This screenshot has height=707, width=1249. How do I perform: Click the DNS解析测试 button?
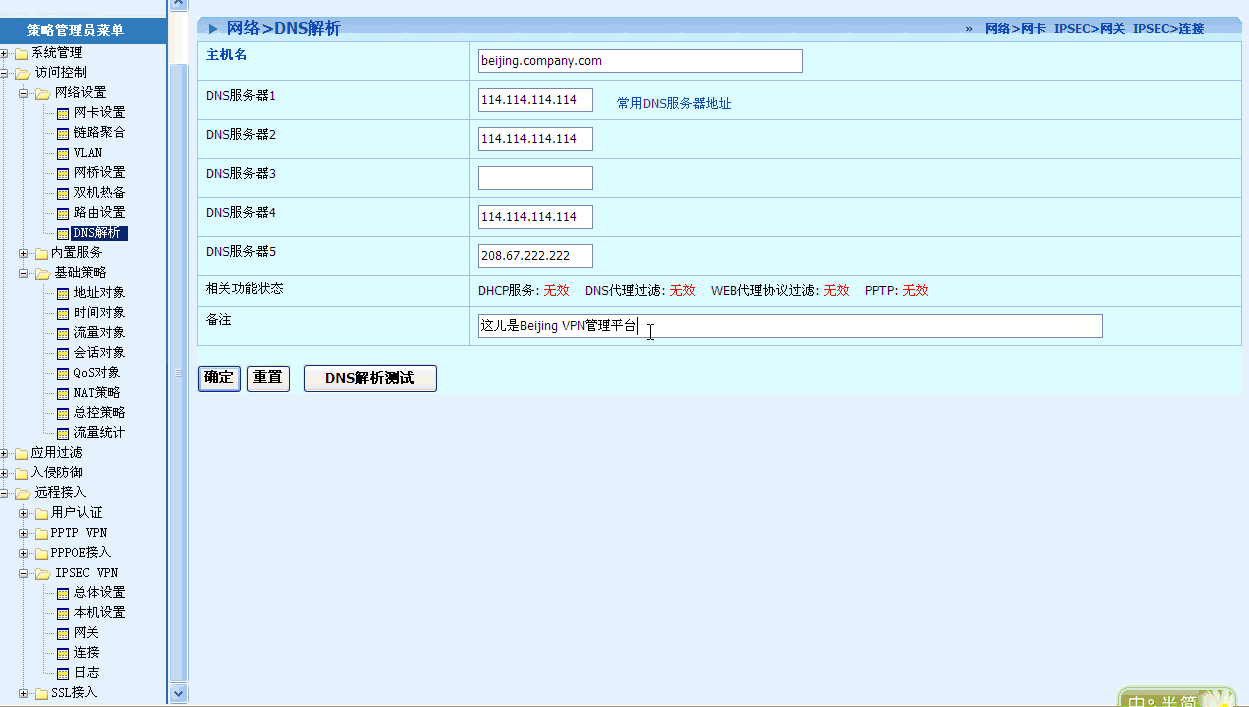coord(370,378)
